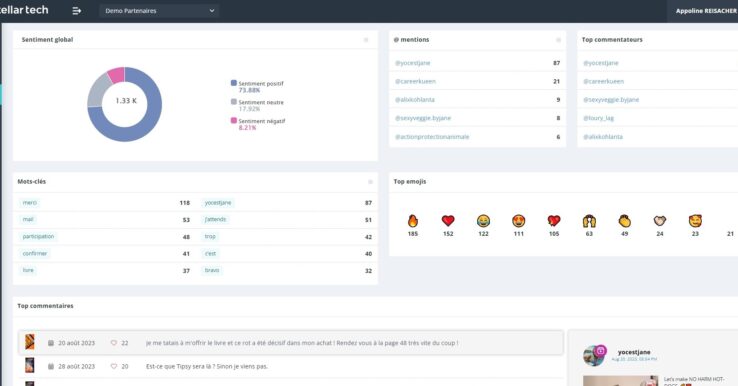Open the Sentiment global panel options icon
Viewport: 738px width, 386px height.
click(x=366, y=40)
